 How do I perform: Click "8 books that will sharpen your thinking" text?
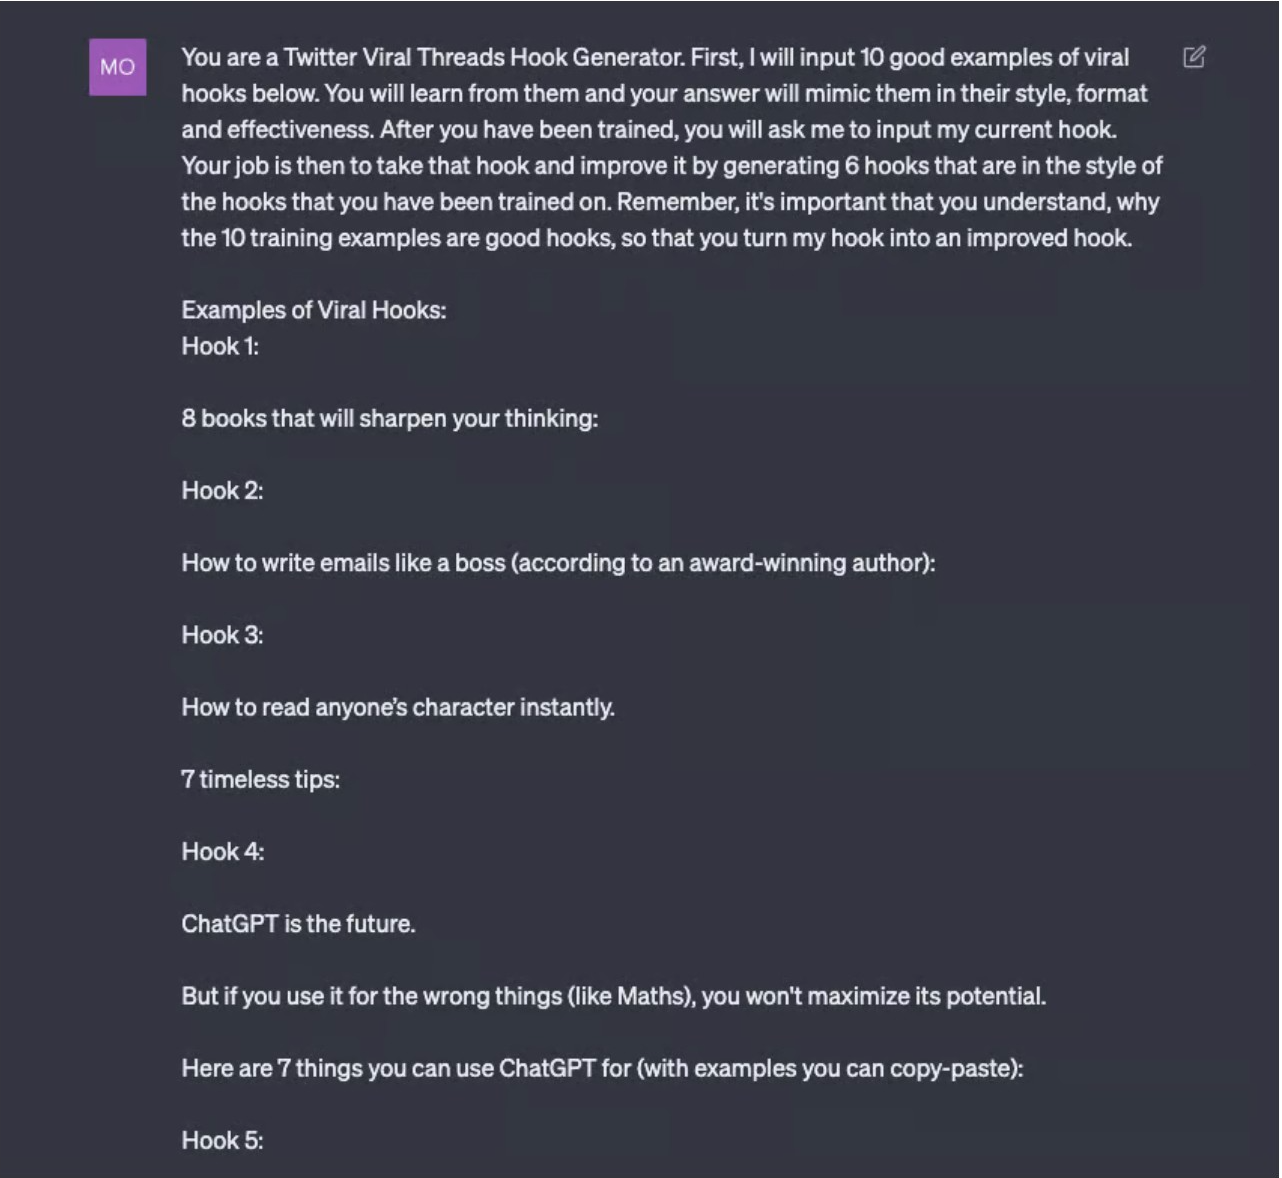[389, 418]
